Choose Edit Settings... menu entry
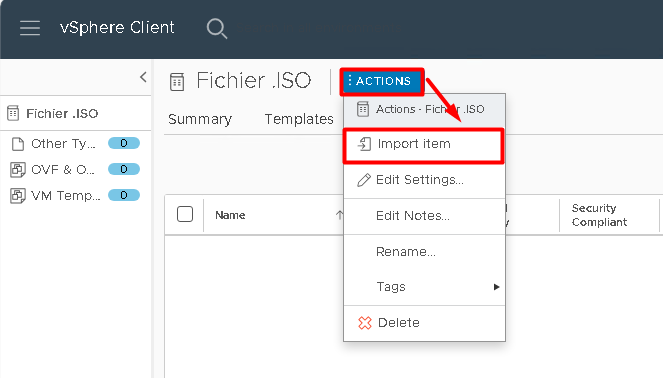The image size is (663, 378). (x=425, y=180)
